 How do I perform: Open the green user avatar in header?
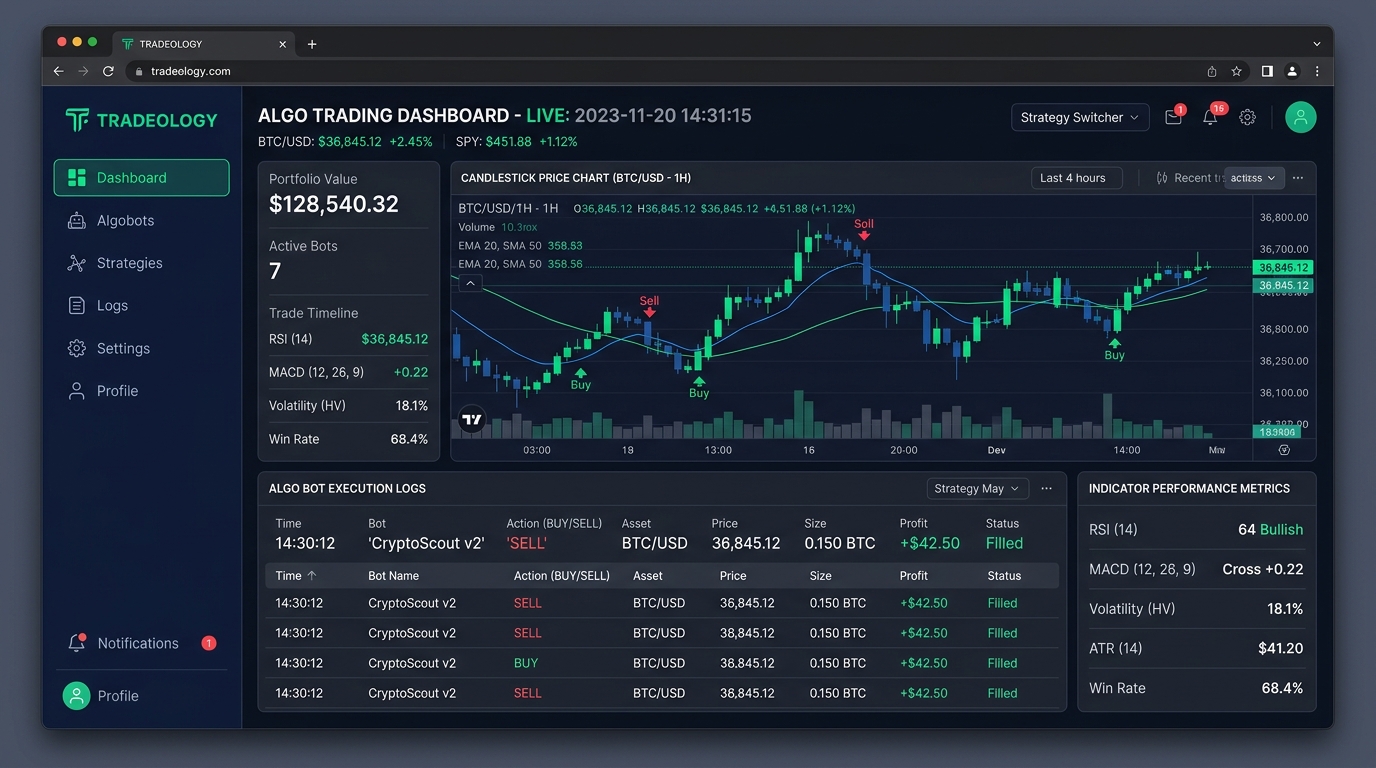(1300, 117)
